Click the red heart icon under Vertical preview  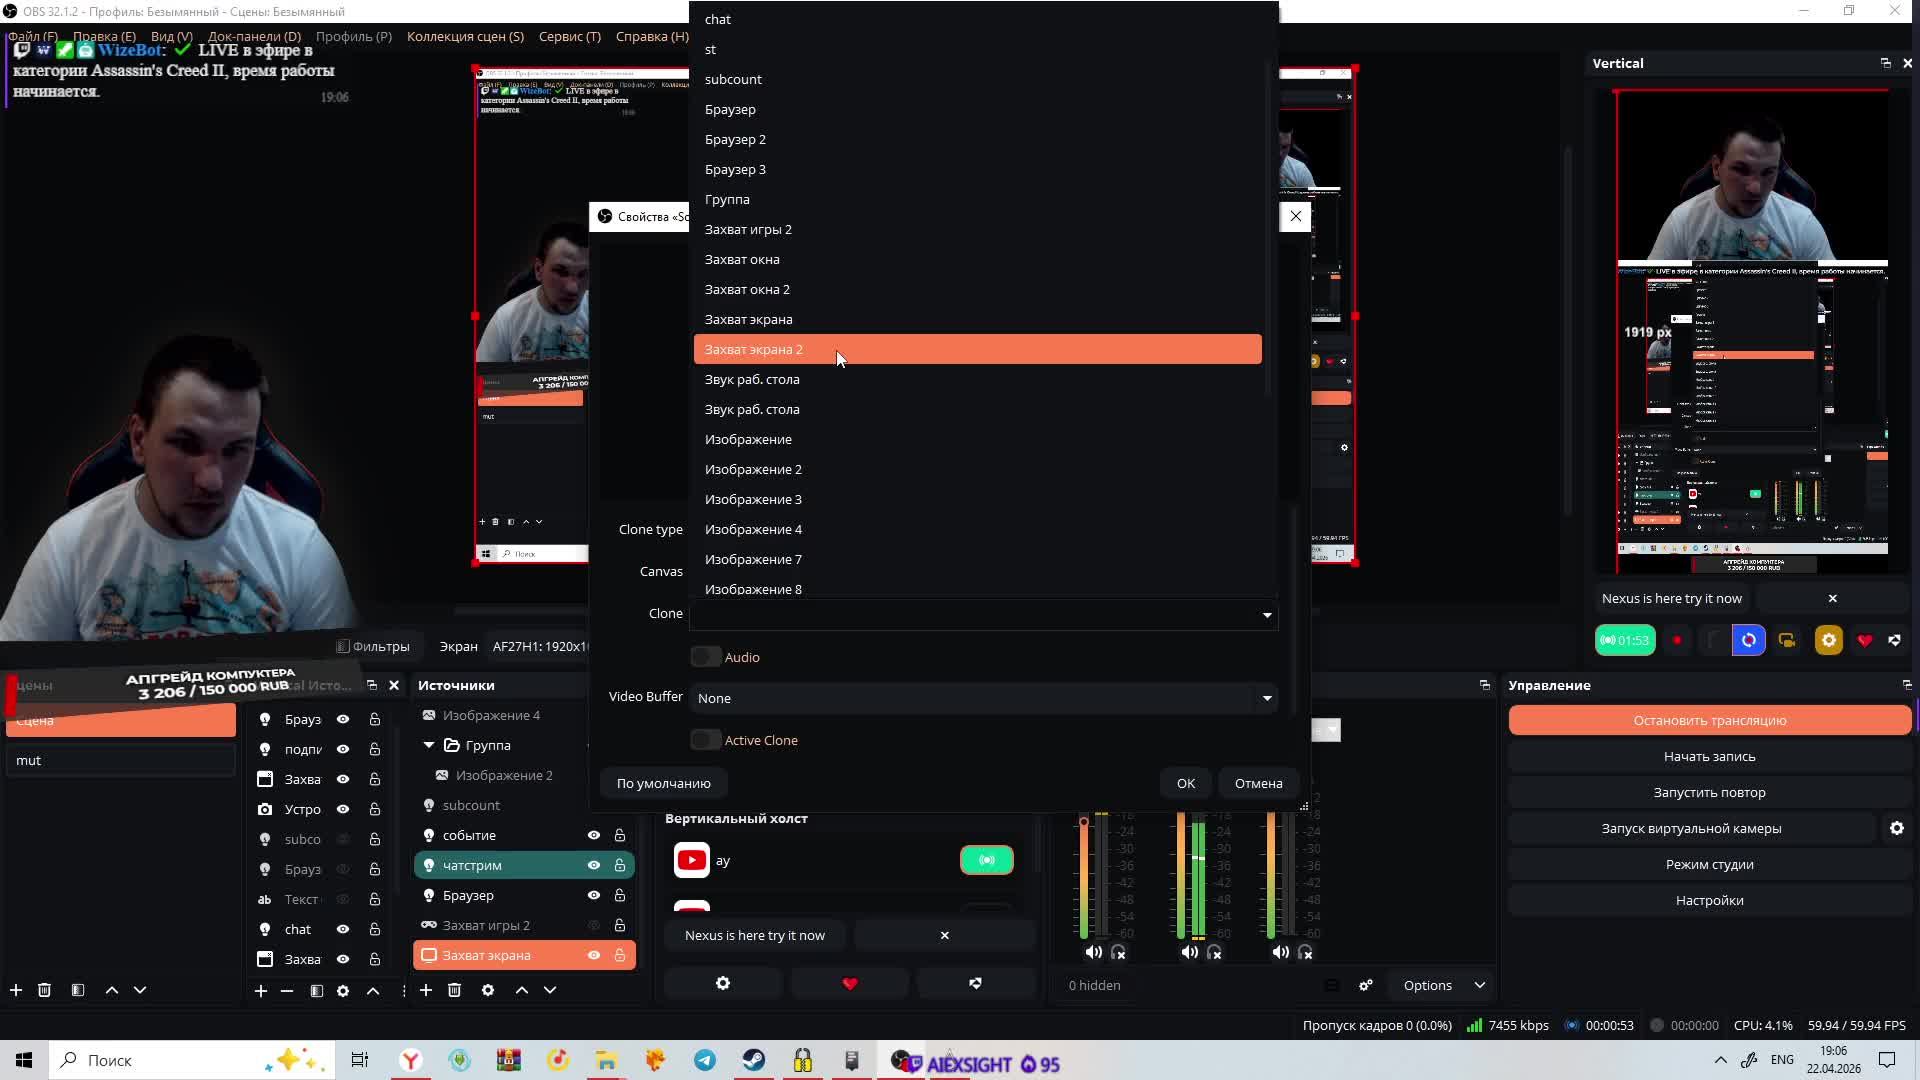[x=1864, y=640]
